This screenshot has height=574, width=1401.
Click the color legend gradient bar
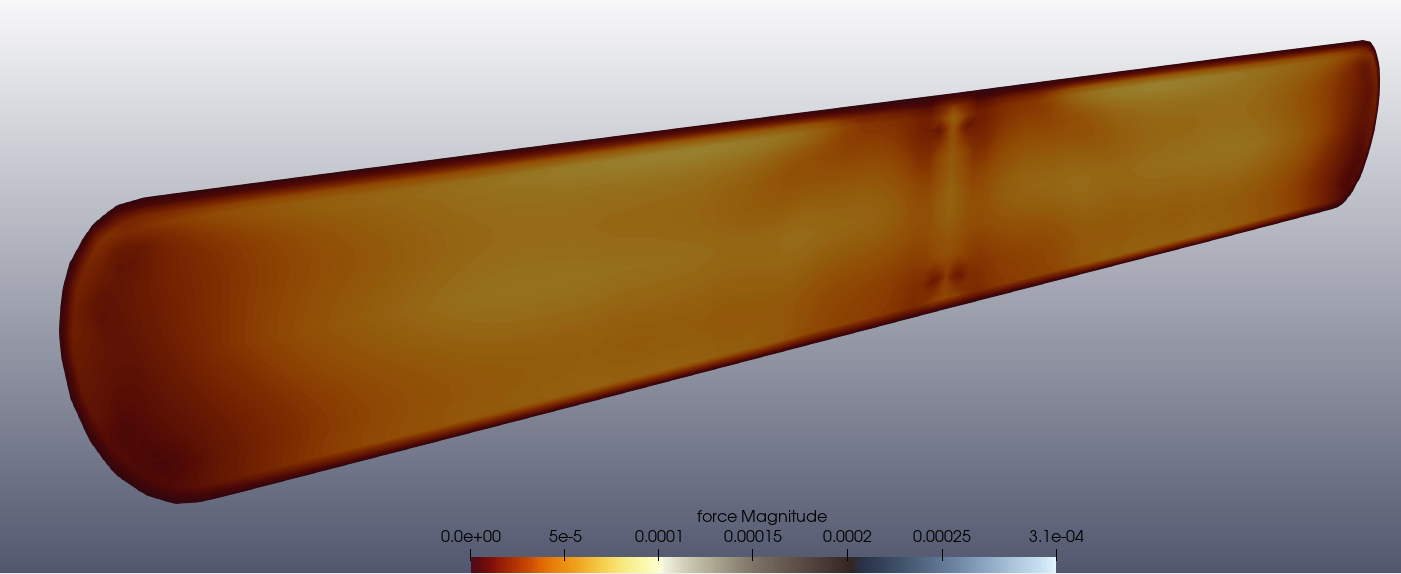763,565
